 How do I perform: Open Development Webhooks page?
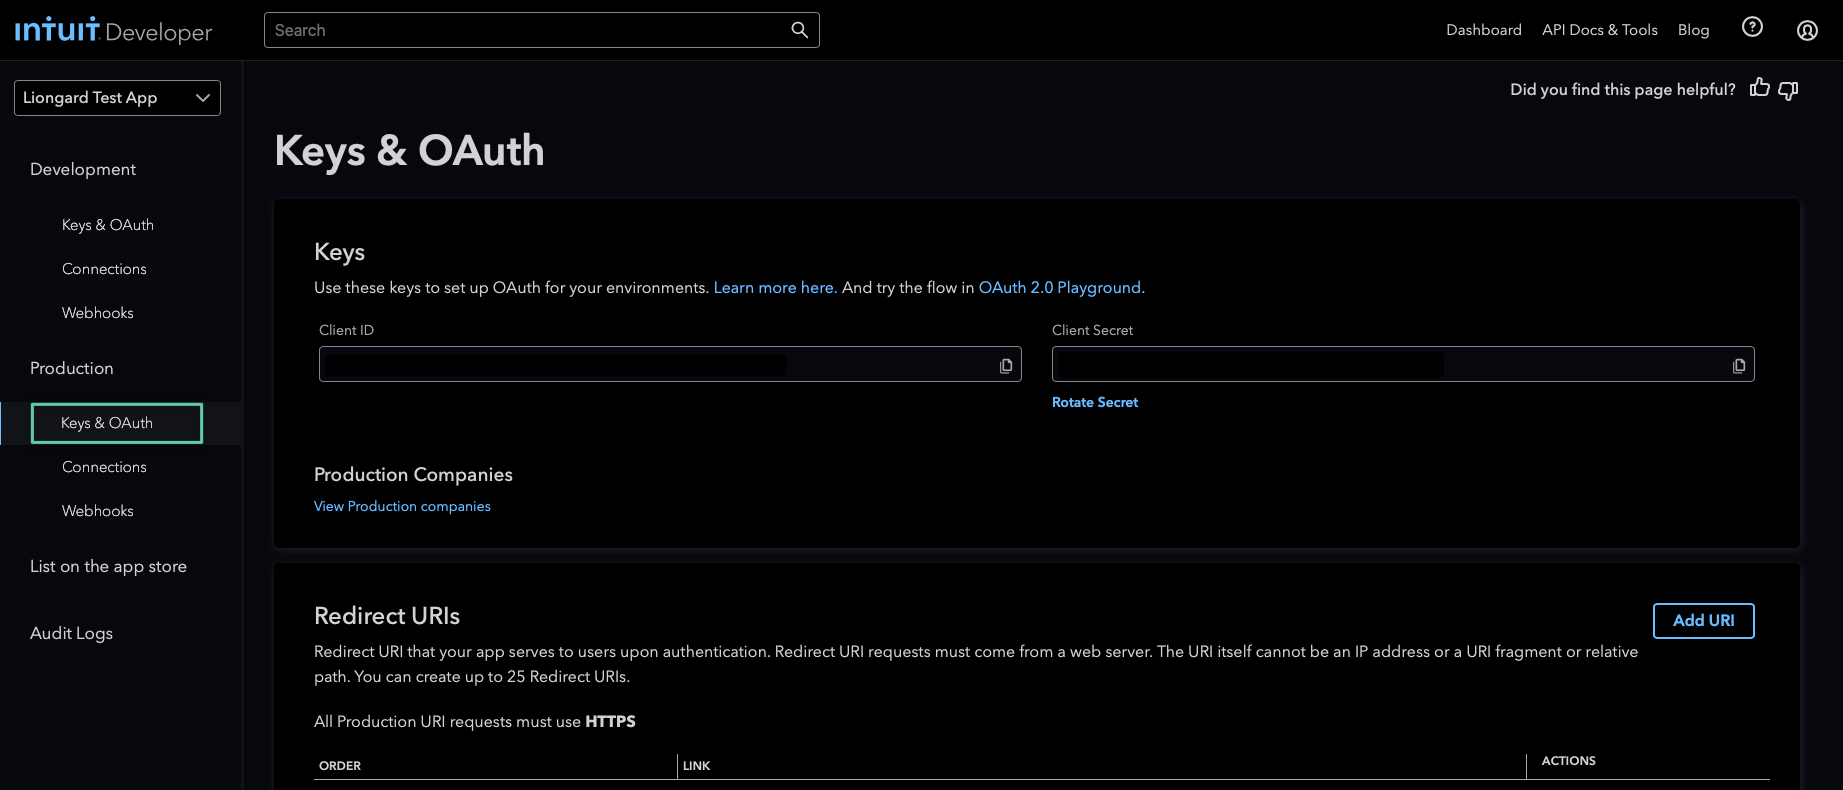point(98,313)
